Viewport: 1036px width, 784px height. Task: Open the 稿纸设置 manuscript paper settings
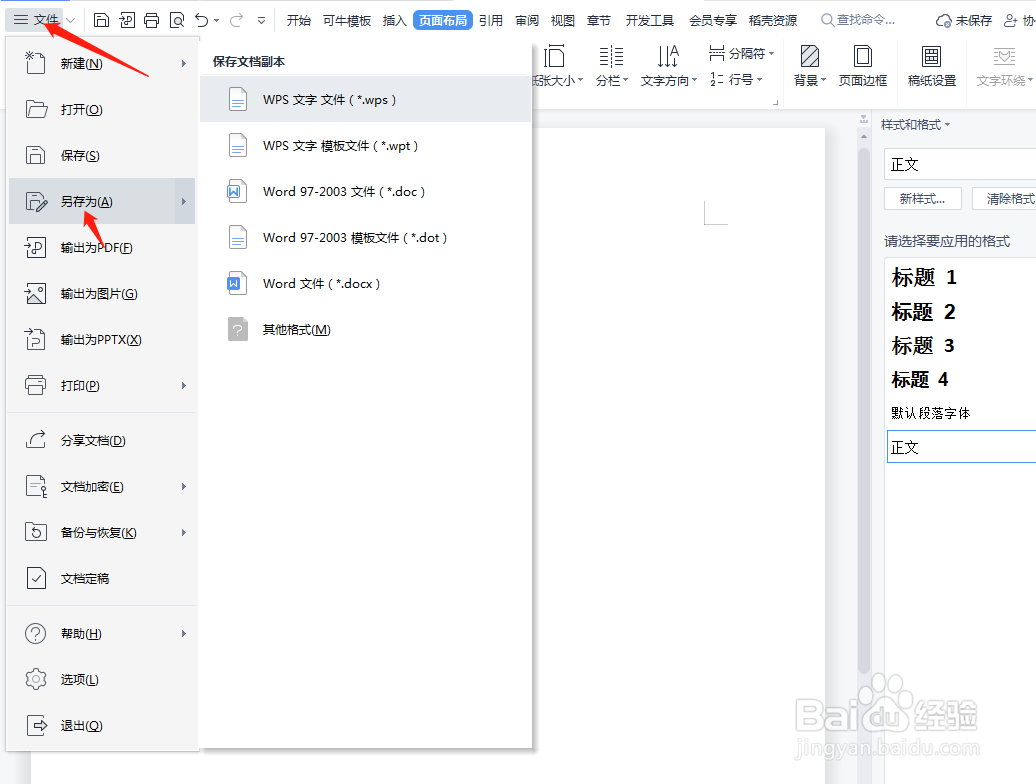(932, 65)
